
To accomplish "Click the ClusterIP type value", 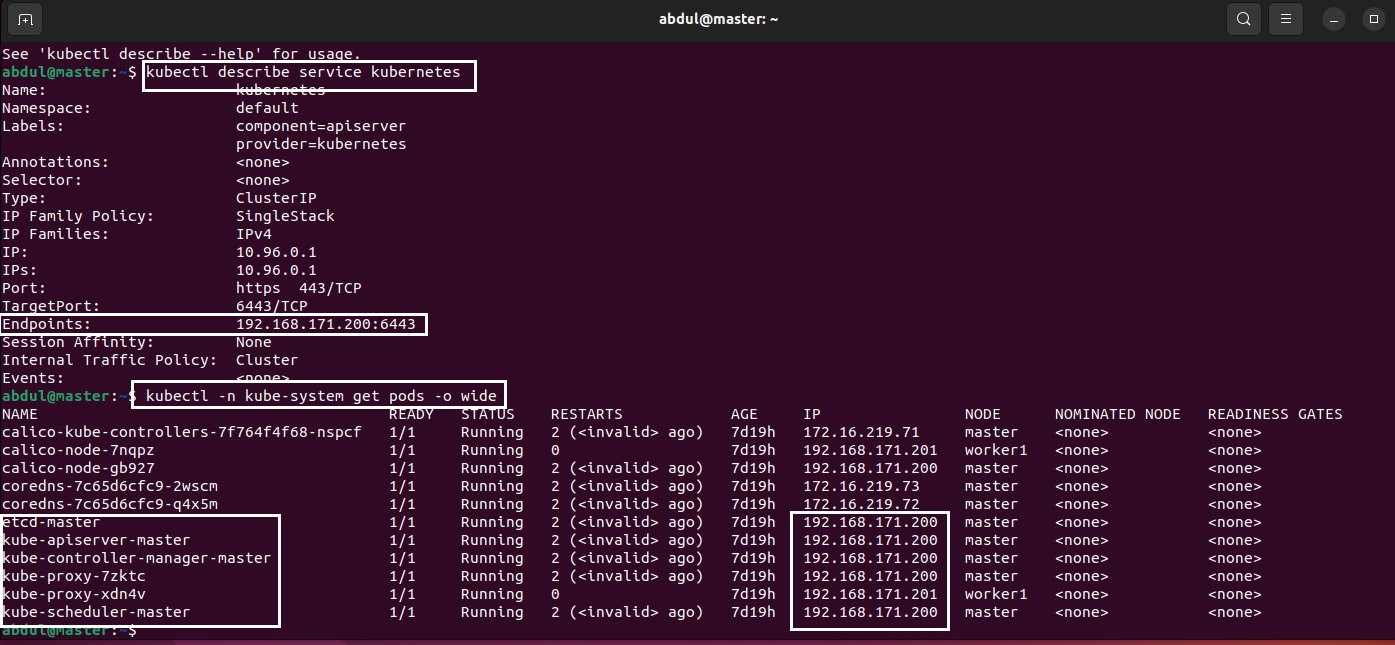I will click(x=276, y=198).
